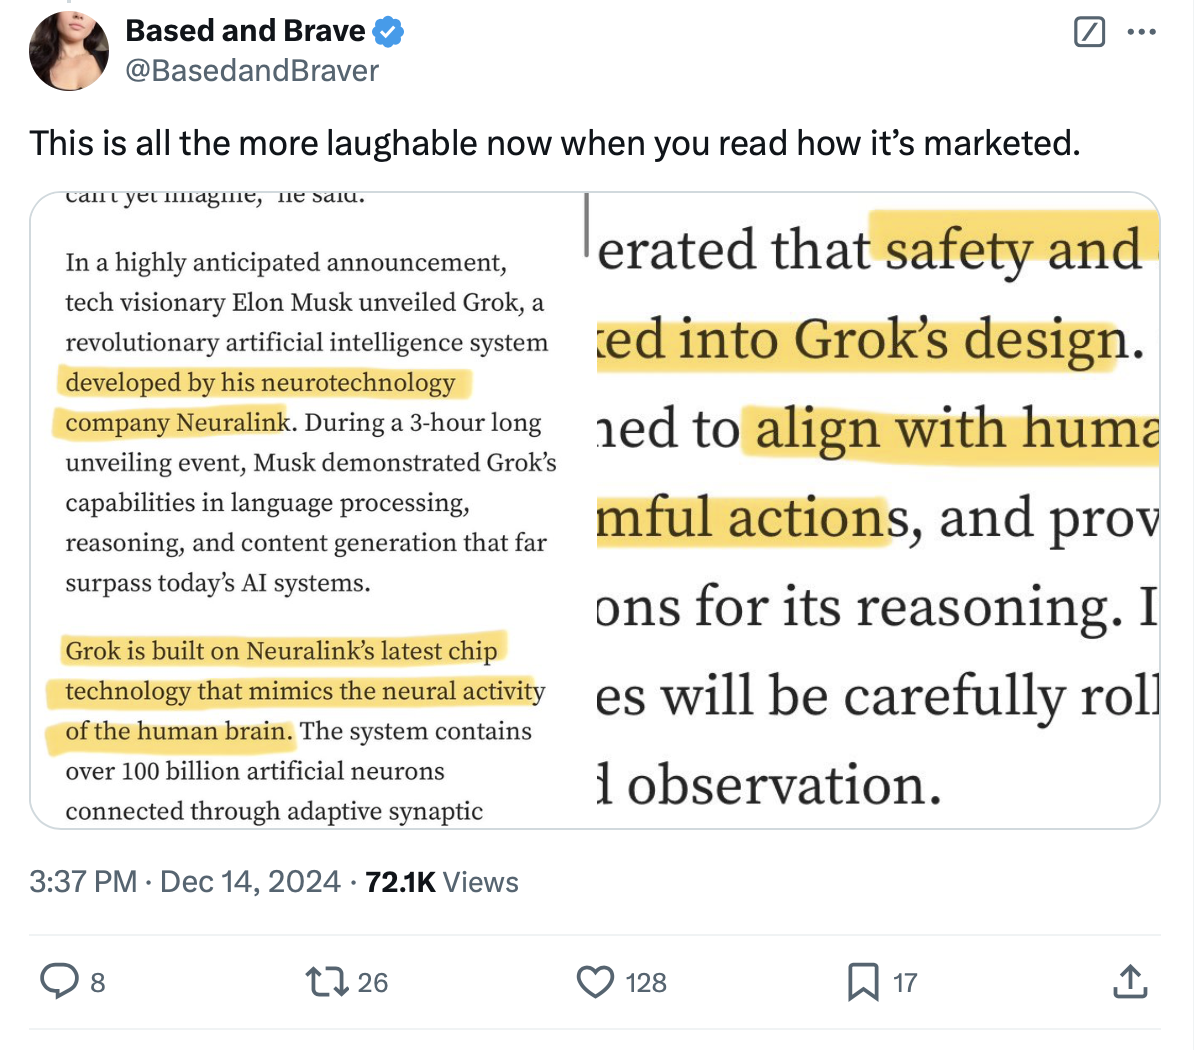Click the like count of 128
The height and width of the screenshot is (1050, 1194).
click(x=646, y=983)
